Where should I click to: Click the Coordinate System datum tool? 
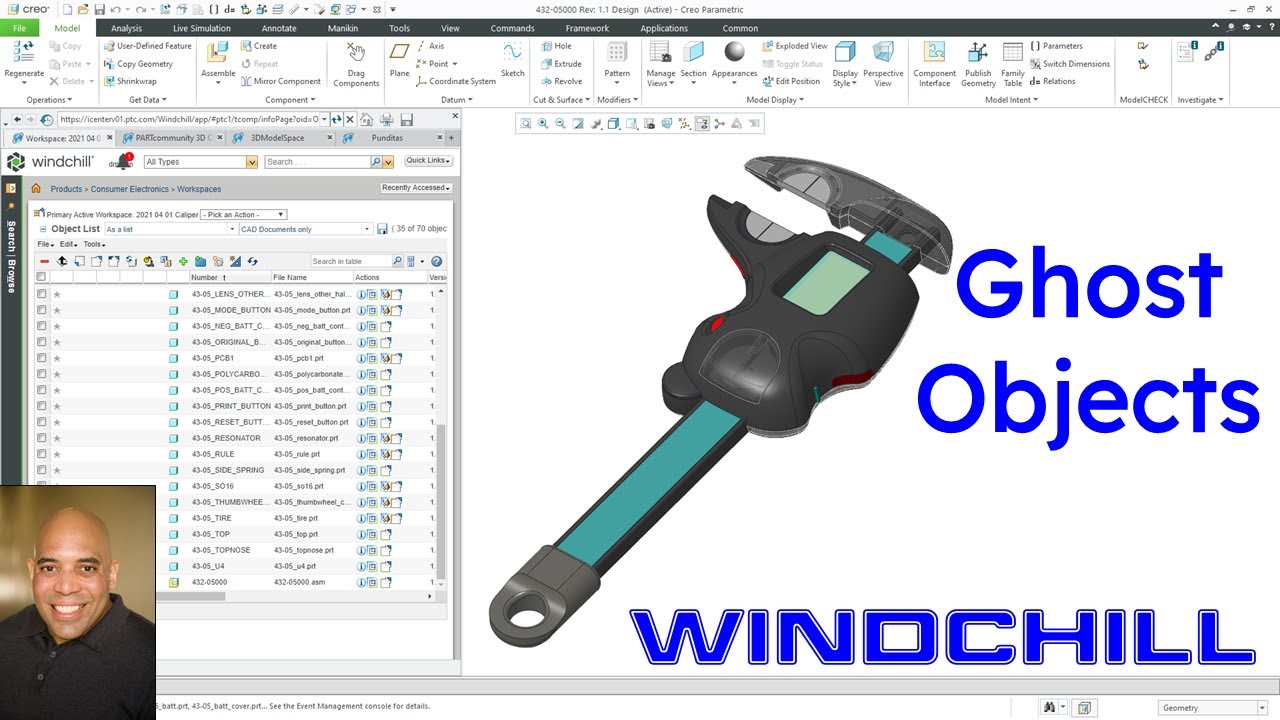pyautogui.click(x=456, y=82)
